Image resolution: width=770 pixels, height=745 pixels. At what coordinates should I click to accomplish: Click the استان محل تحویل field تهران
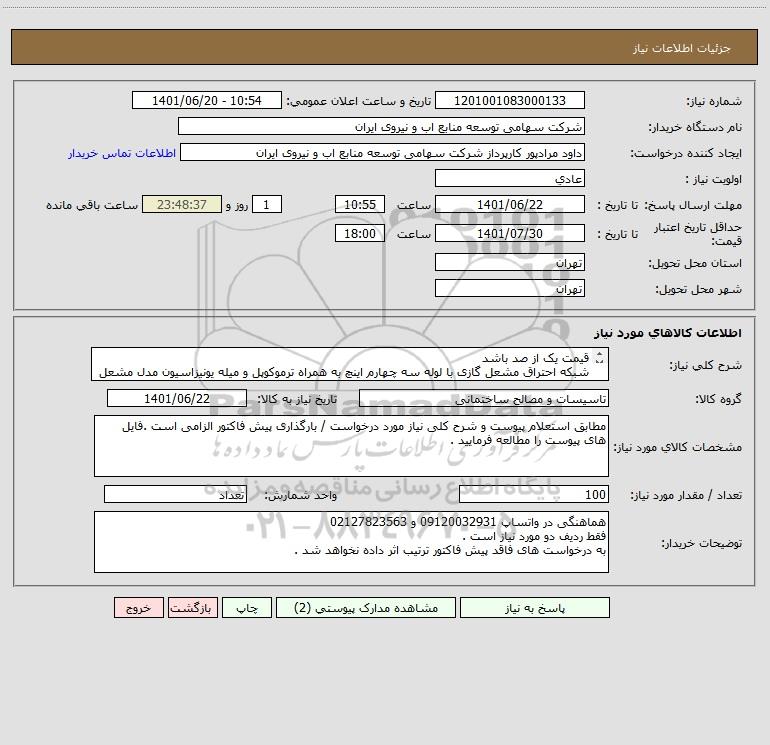click(x=510, y=262)
